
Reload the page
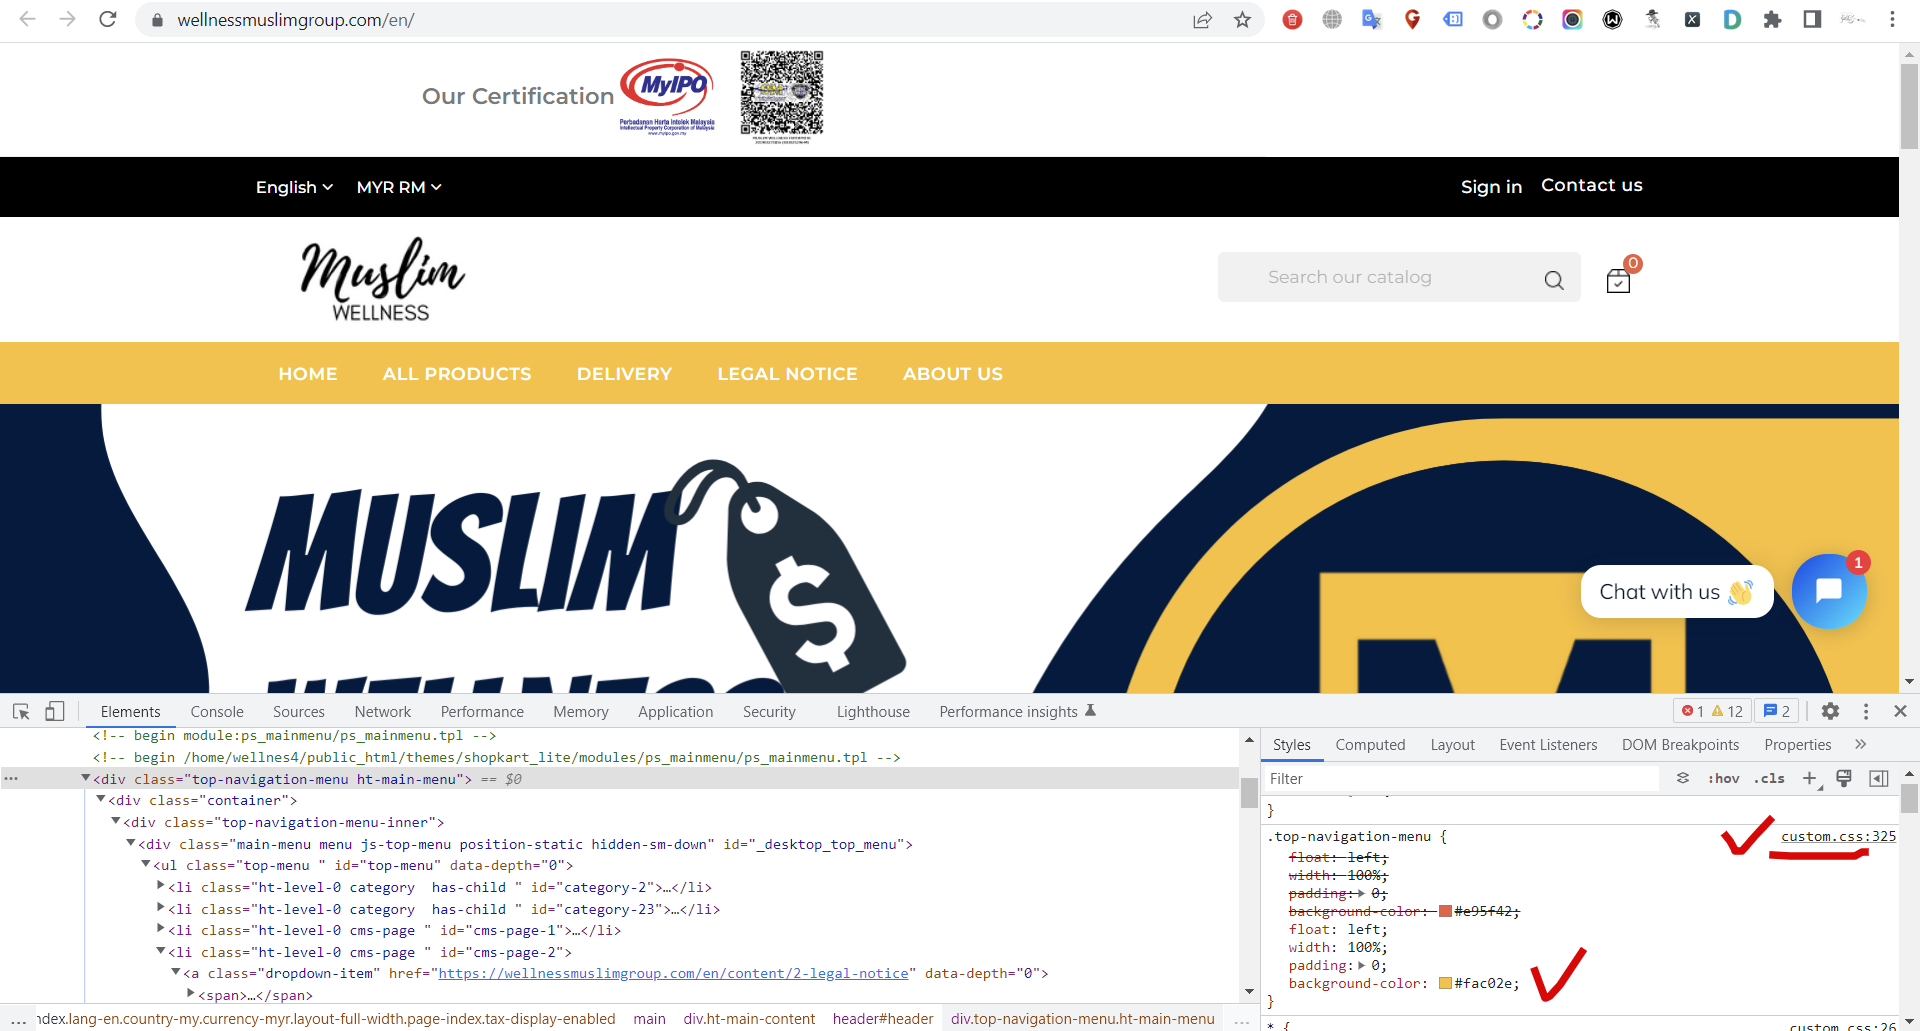pos(108,20)
